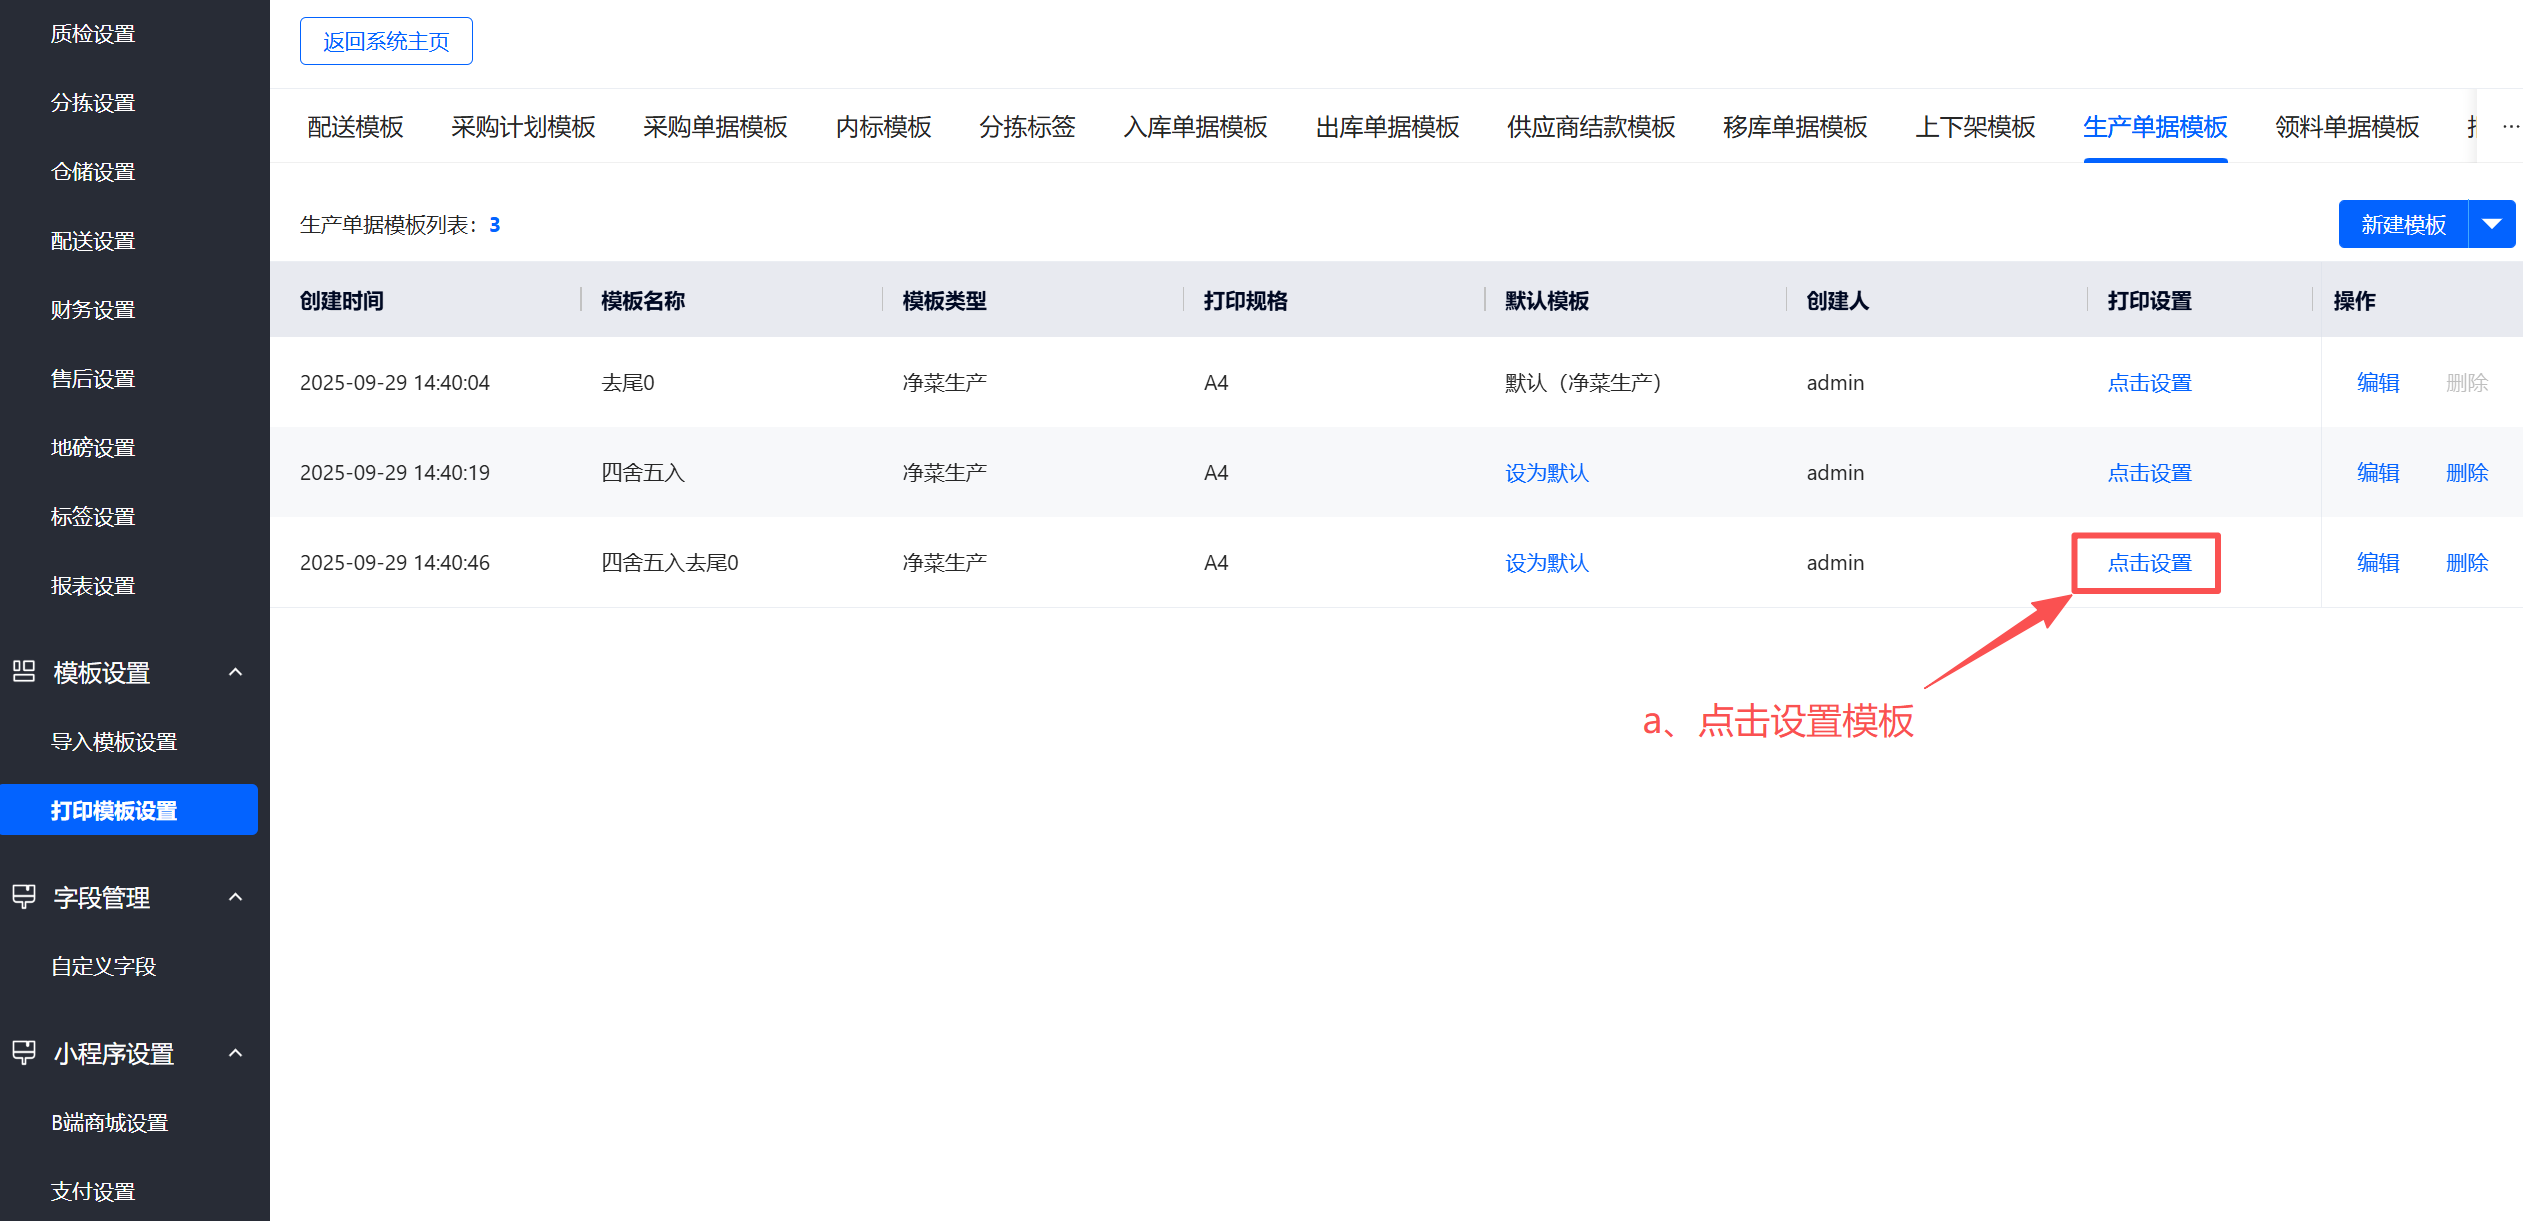This screenshot has width=2523, height=1221.
Task: Click the 新建模板 button
Action: (2403, 224)
